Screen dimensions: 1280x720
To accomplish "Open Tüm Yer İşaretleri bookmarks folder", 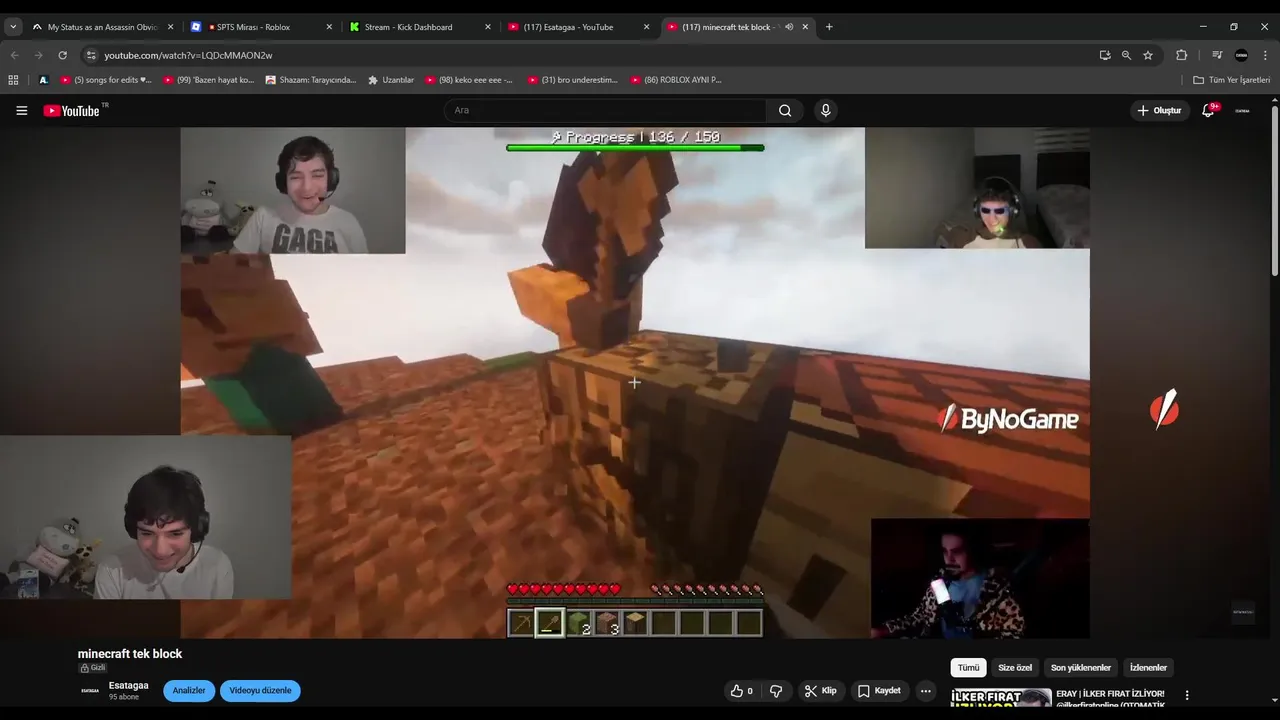I will click(x=1231, y=80).
